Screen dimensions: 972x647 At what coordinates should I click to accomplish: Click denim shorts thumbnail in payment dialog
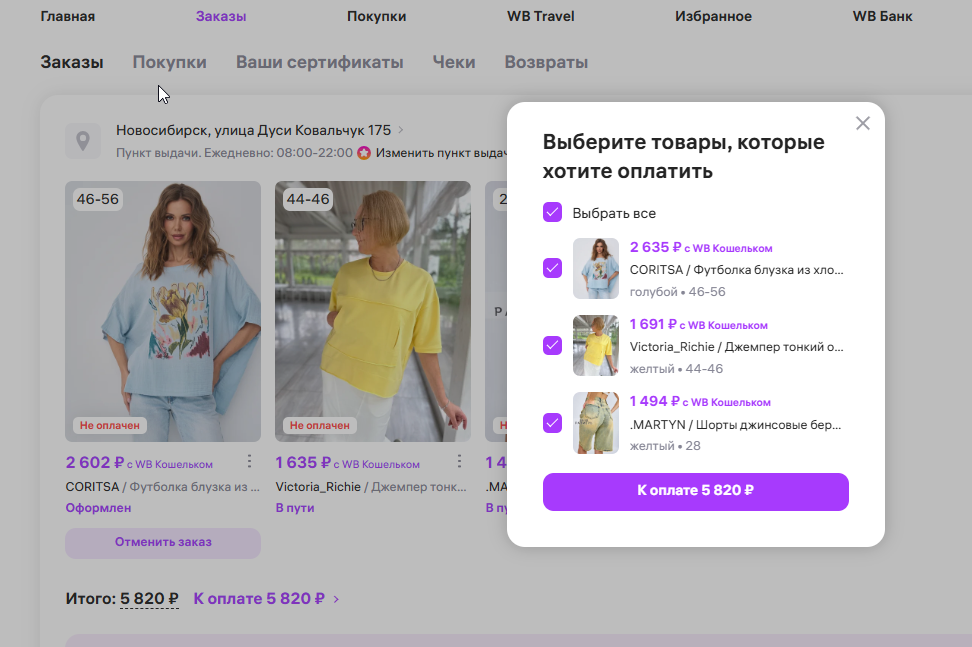pos(596,423)
